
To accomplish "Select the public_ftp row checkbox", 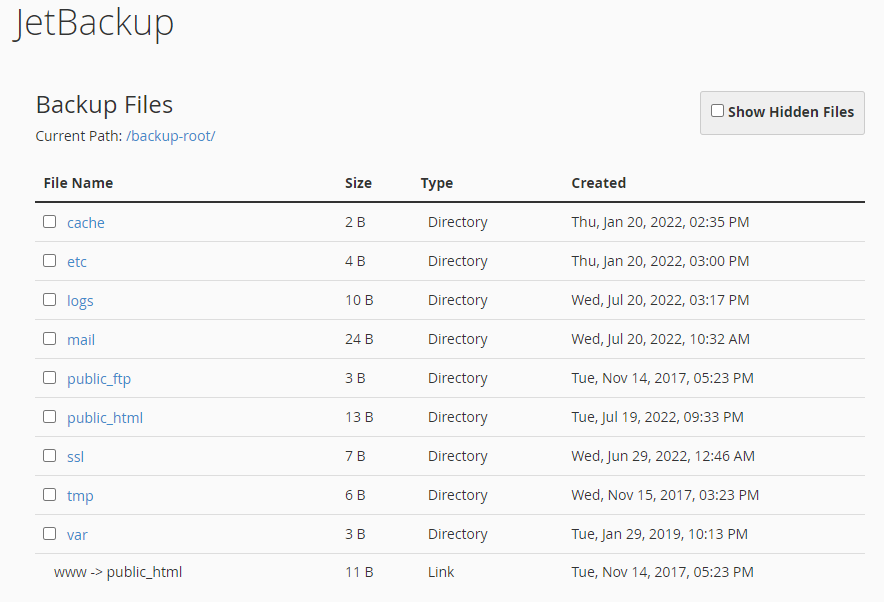I will coord(49,378).
